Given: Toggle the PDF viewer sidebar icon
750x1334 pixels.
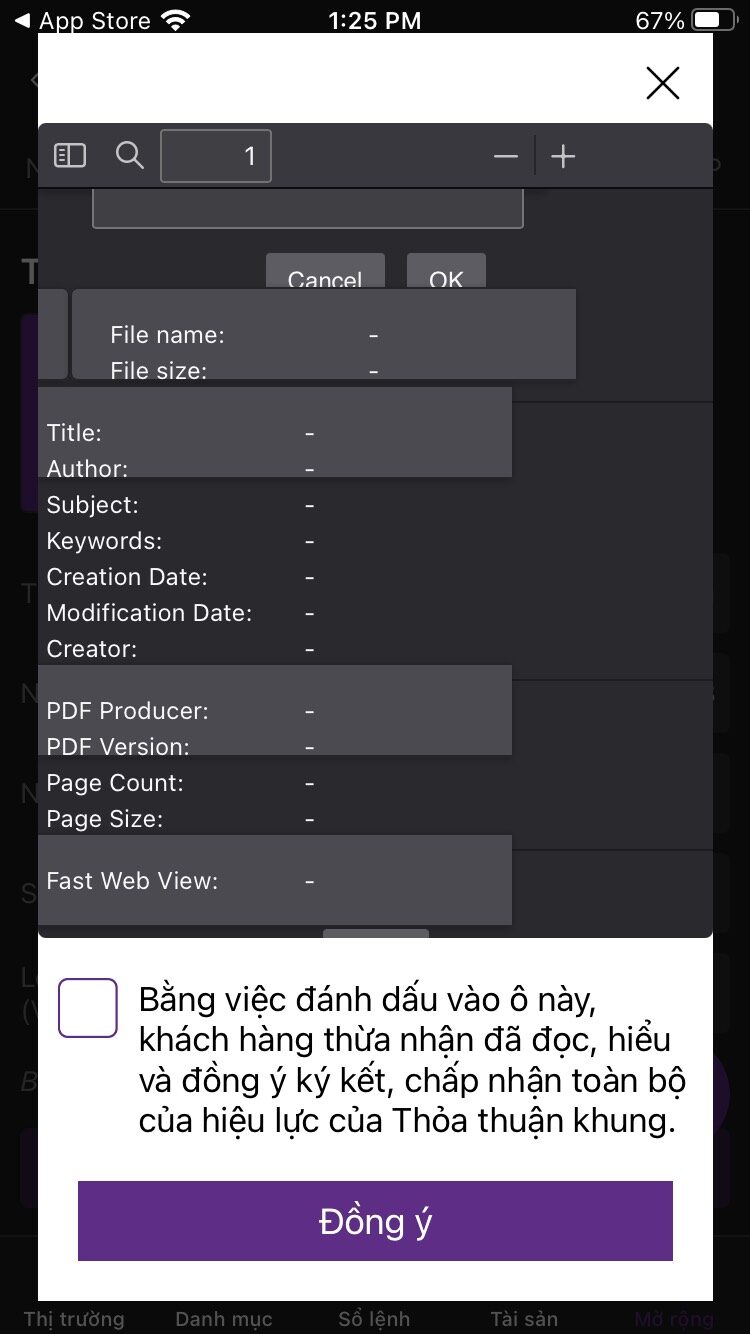Looking at the screenshot, I should [70, 155].
